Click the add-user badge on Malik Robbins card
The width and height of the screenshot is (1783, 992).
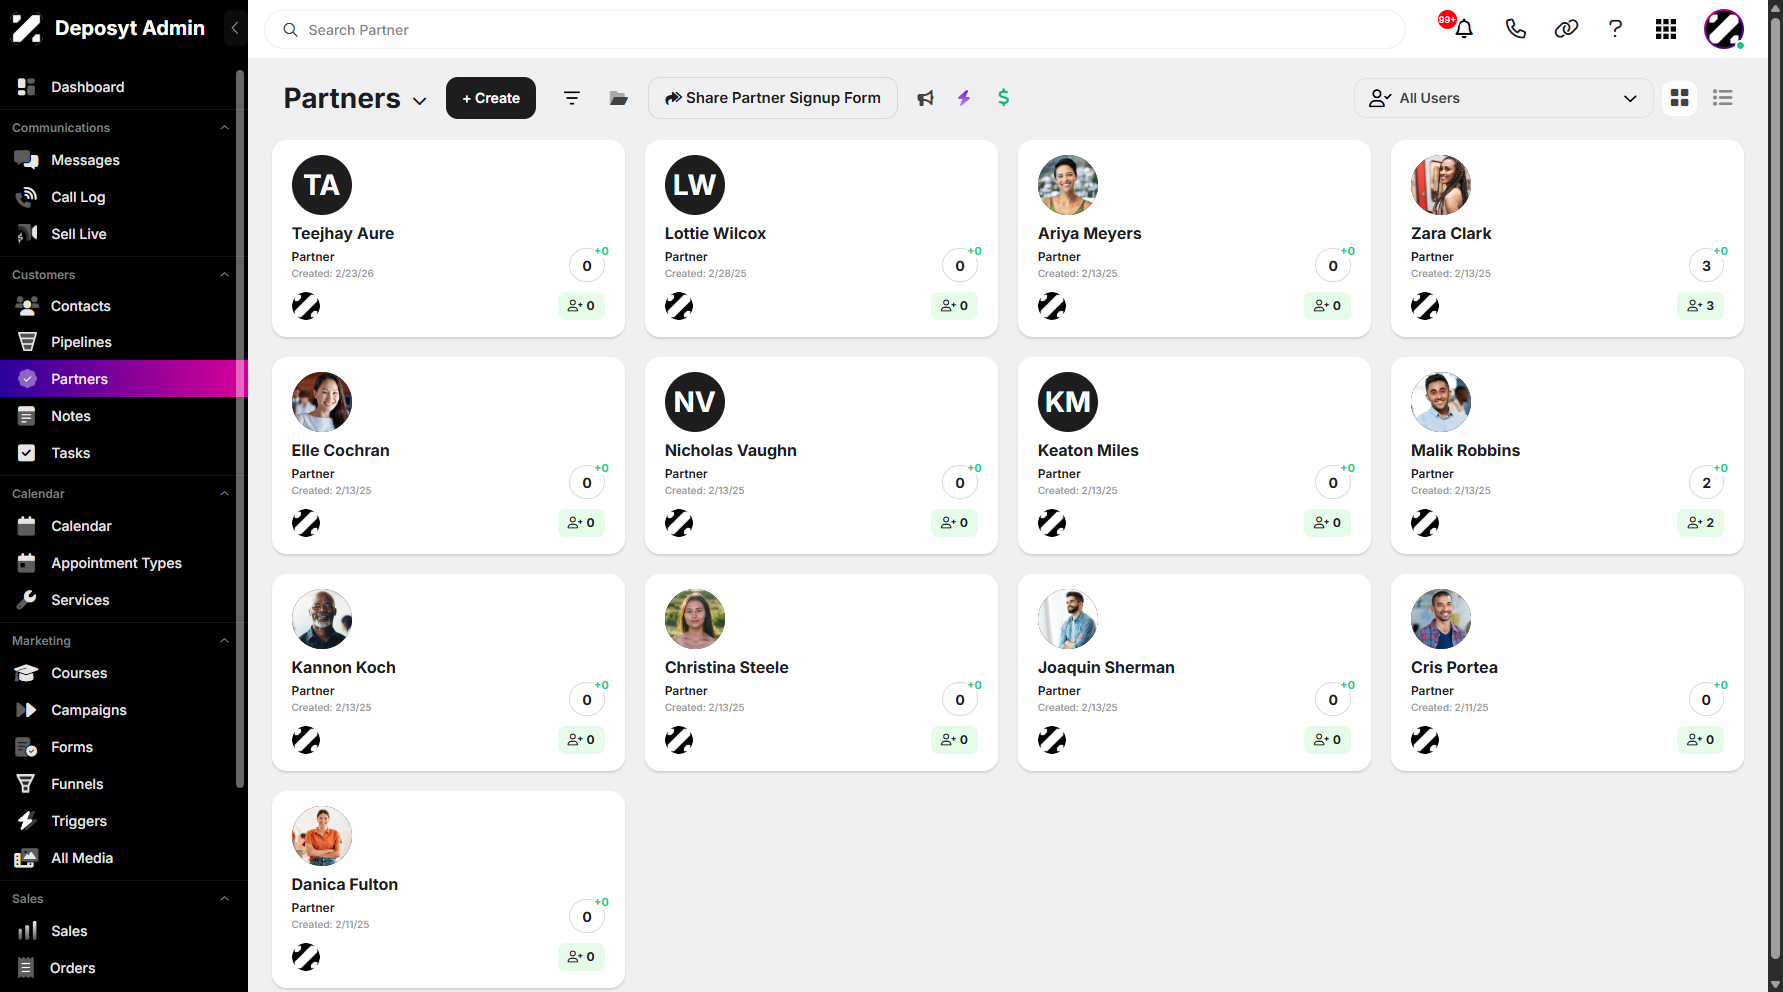(x=1700, y=523)
